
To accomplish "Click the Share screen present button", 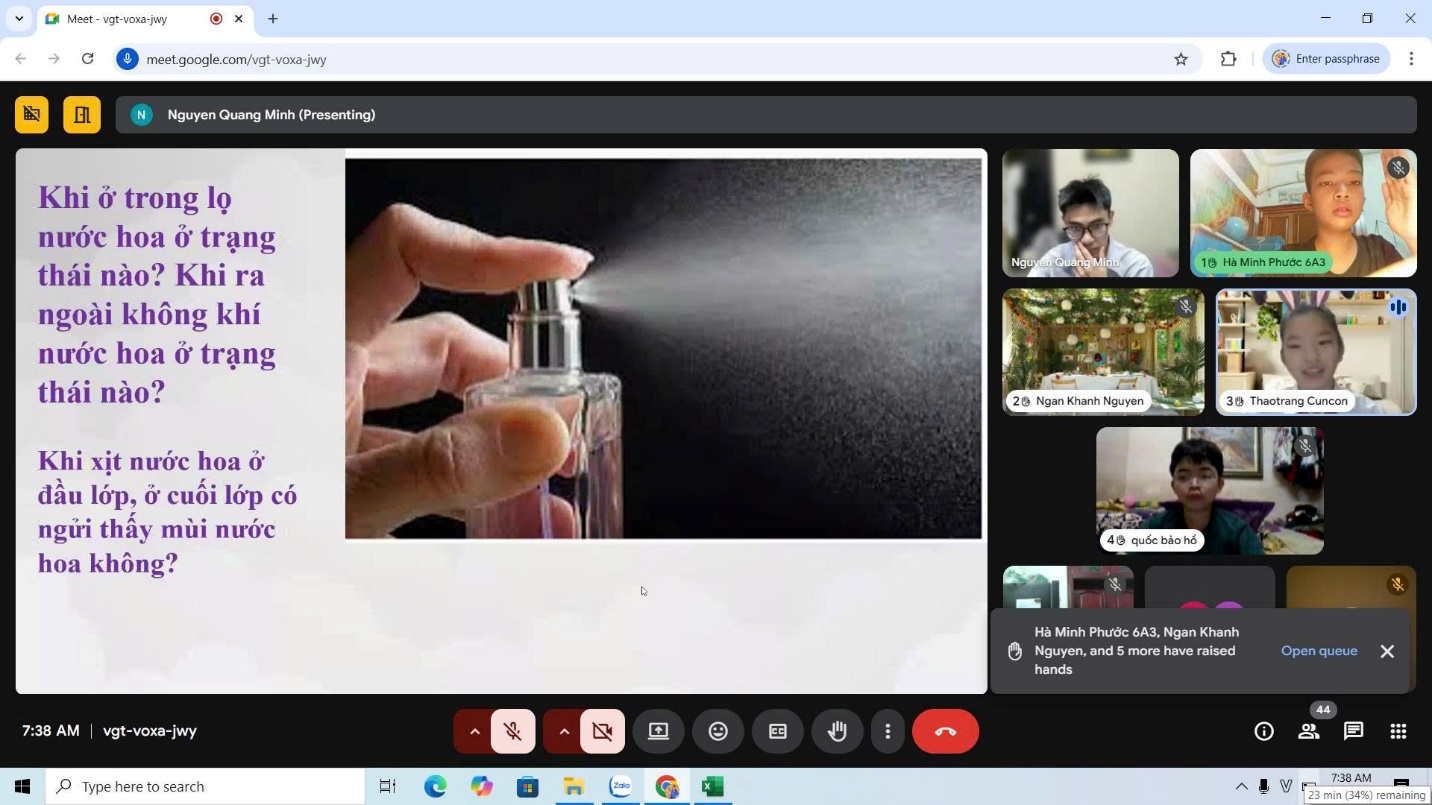I will [658, 731].
